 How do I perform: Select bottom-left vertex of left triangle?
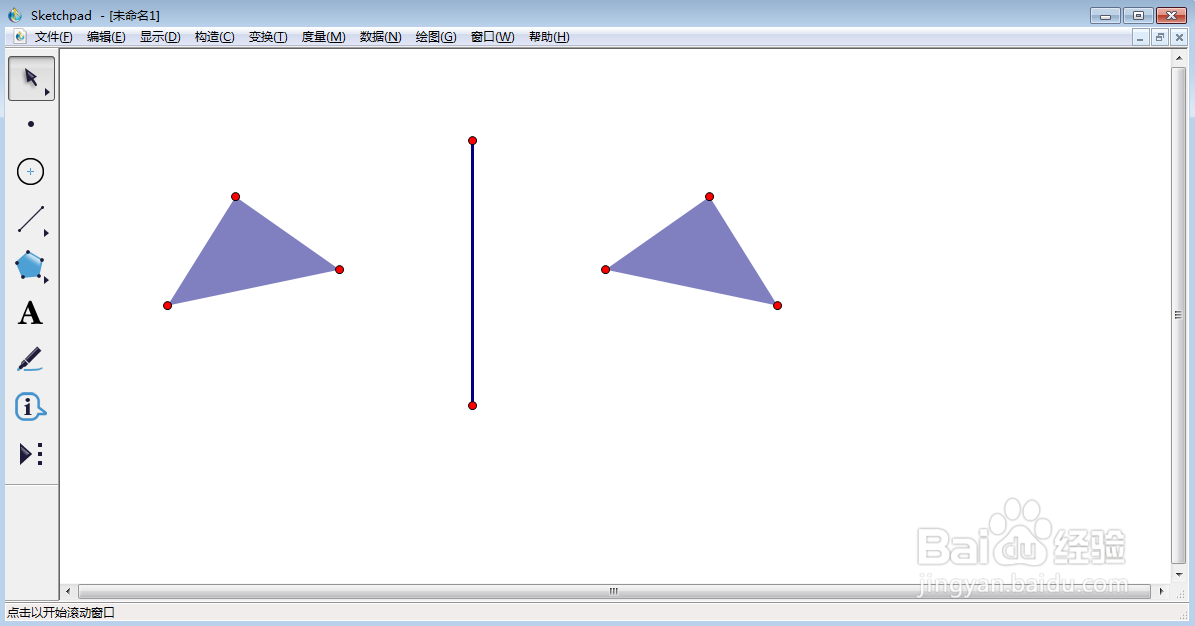[168, 306]
